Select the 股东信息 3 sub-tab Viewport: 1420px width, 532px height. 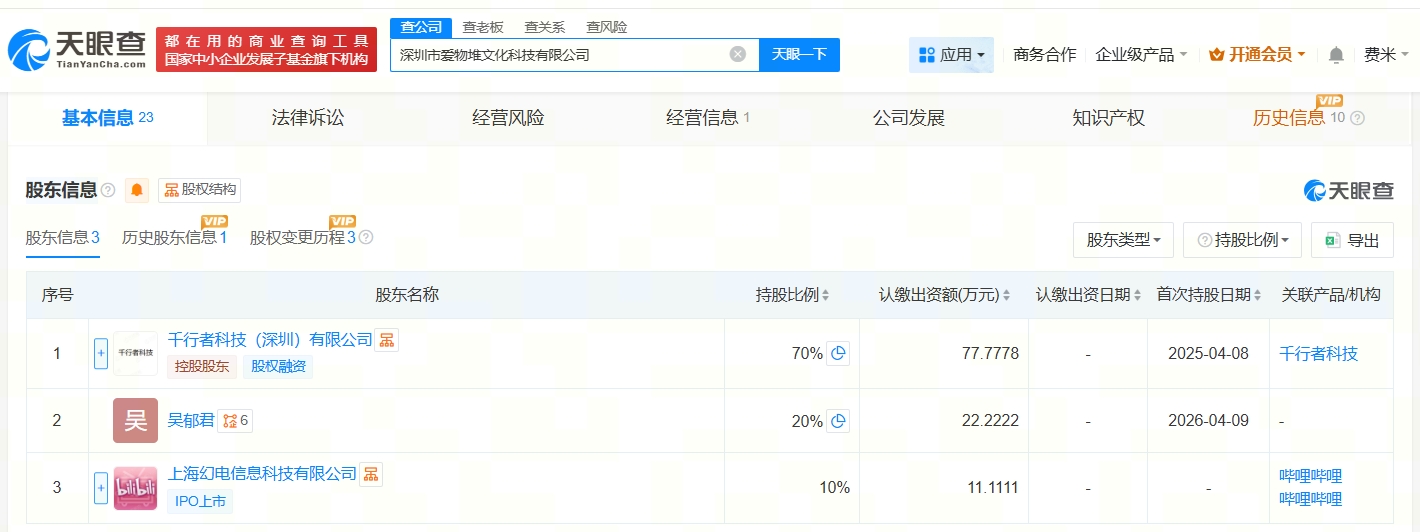62,238
